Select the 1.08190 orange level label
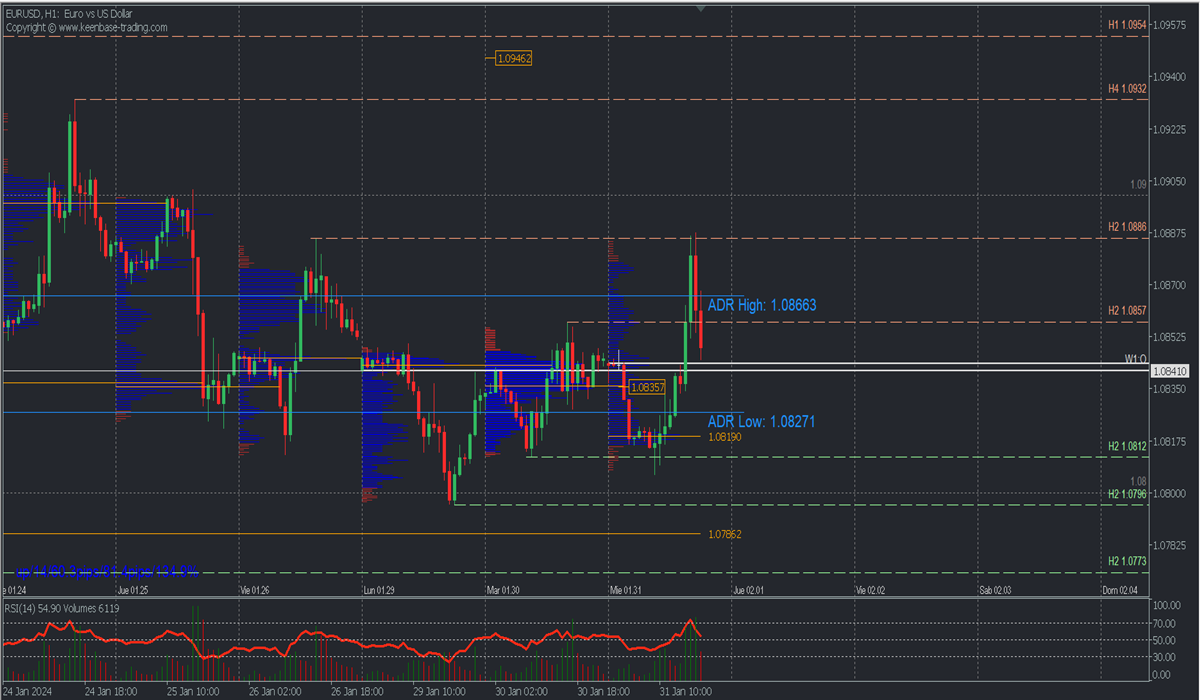This screenshot has height=700, width=1200. pos(724,437)
